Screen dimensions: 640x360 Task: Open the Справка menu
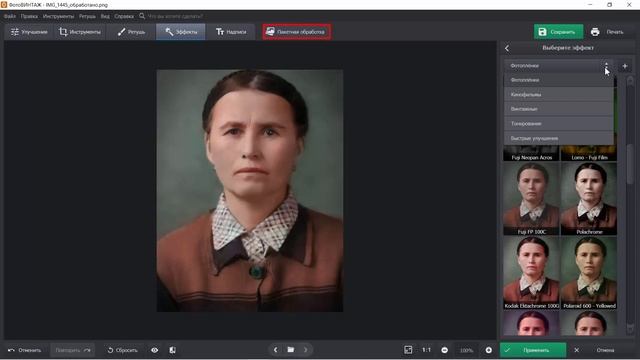pyautogui.click(x=124, y=16)
